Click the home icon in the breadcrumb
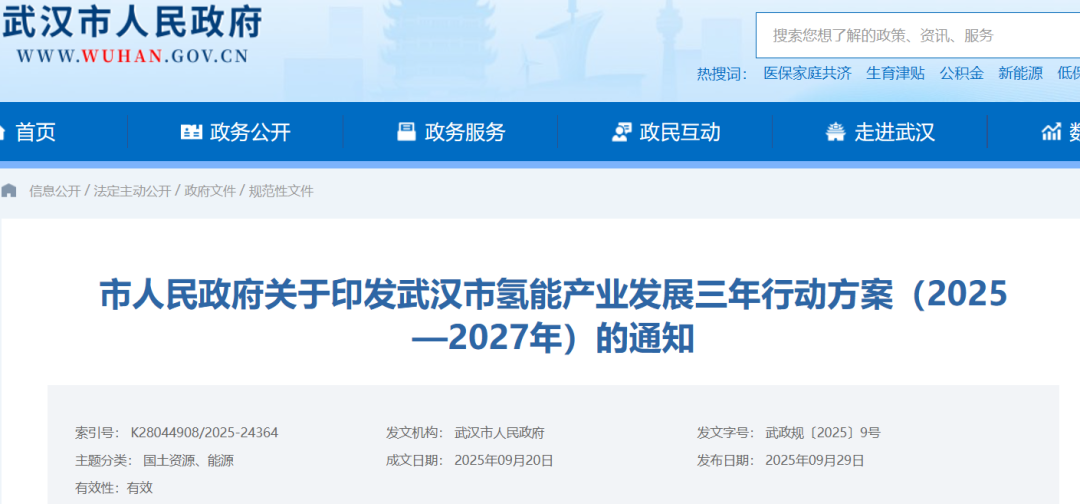Screen dimensions: 1080x504 (x=9, y=190)
